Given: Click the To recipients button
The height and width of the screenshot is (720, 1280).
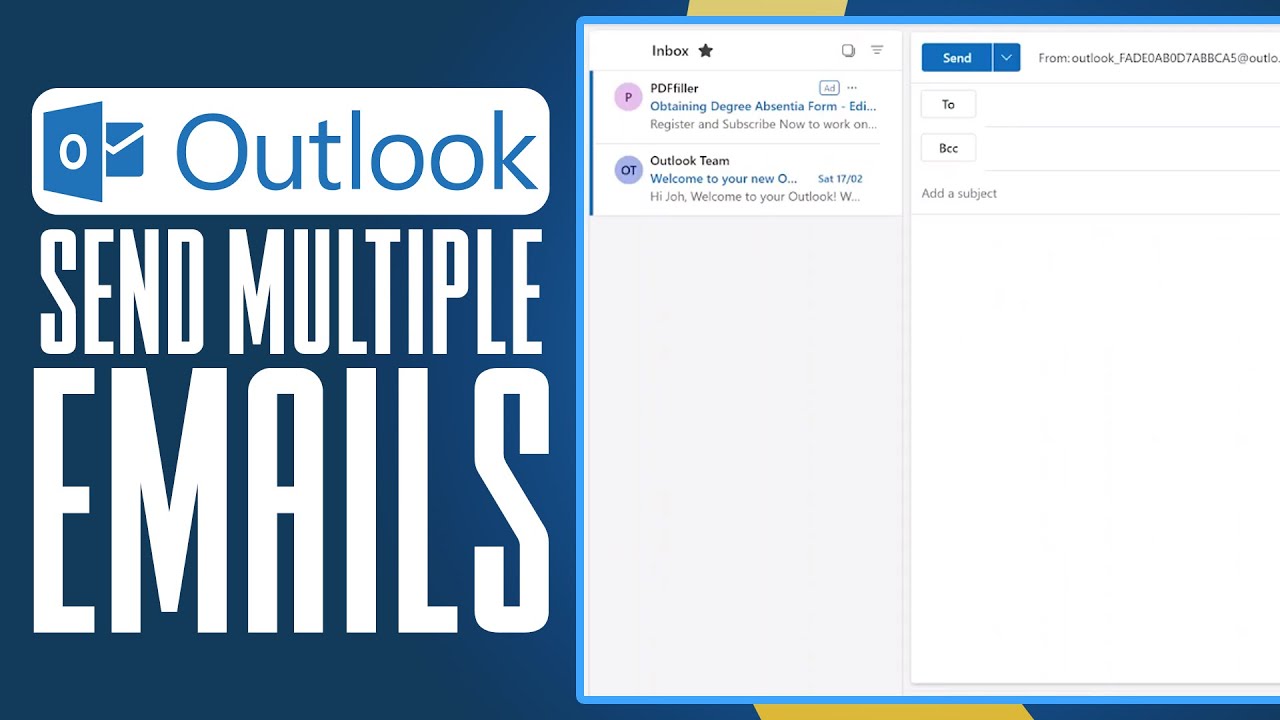Looking at the screenshot, I should pos(948,104).
